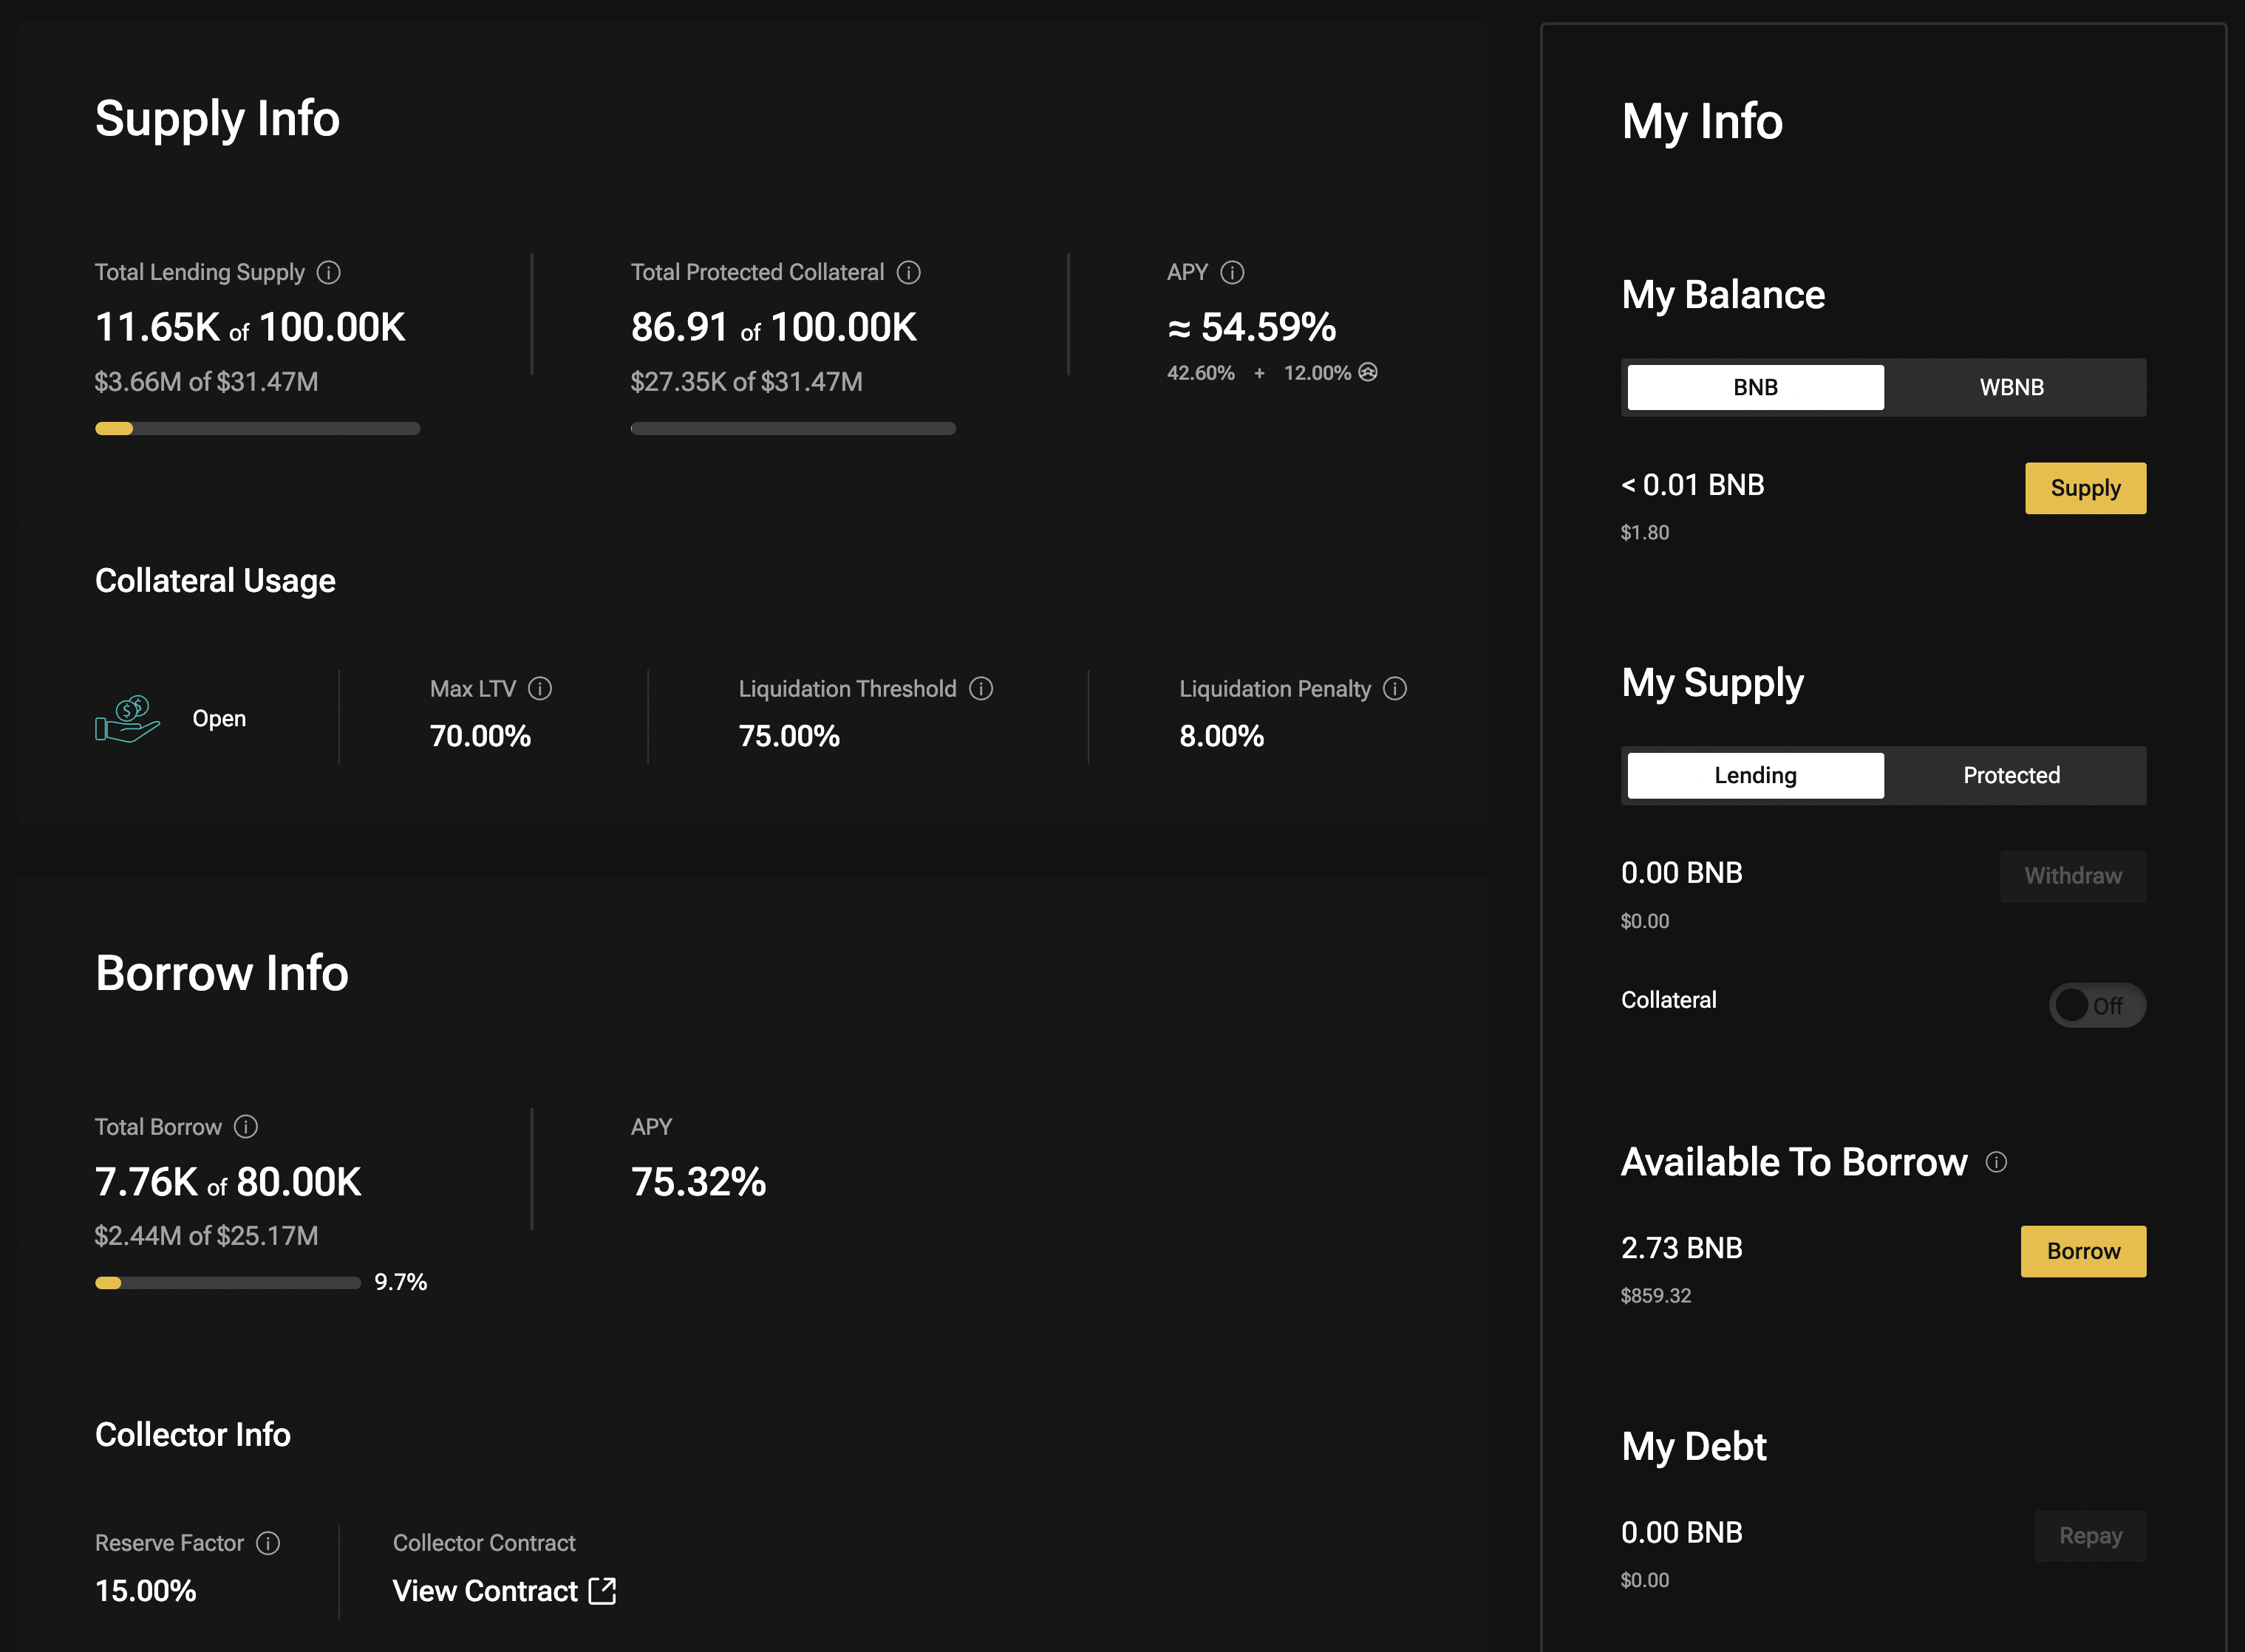
Task: Click the Repay button
Action: tap(2090, 1535)
